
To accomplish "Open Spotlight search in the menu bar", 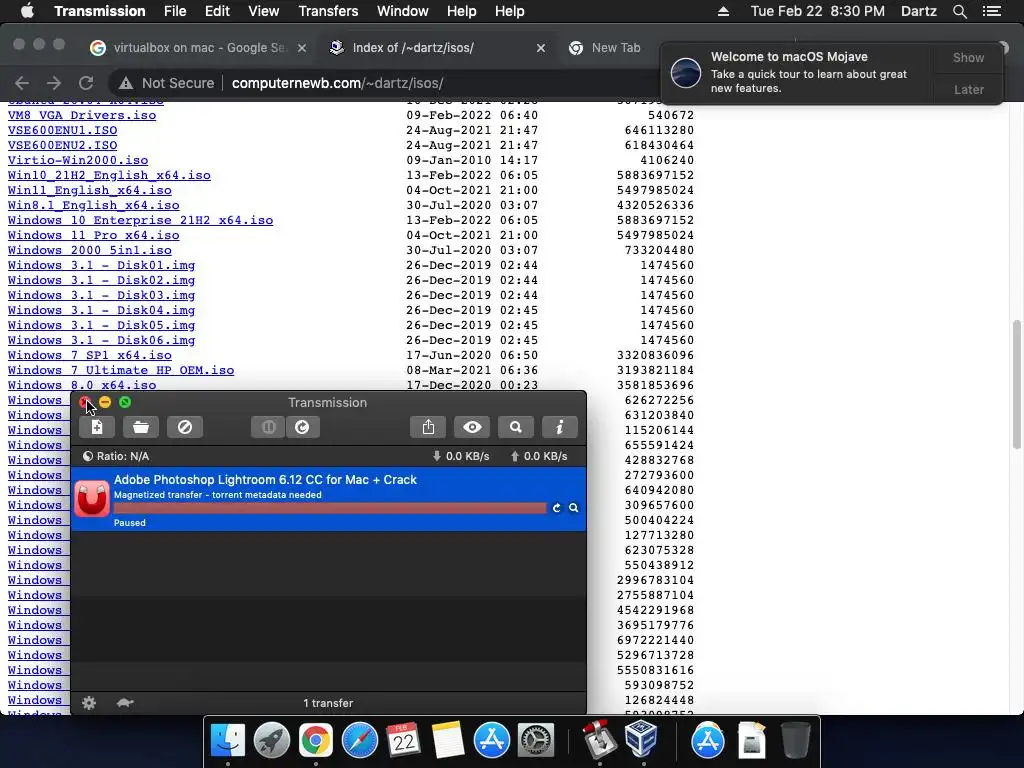I will tap(959, 11).
